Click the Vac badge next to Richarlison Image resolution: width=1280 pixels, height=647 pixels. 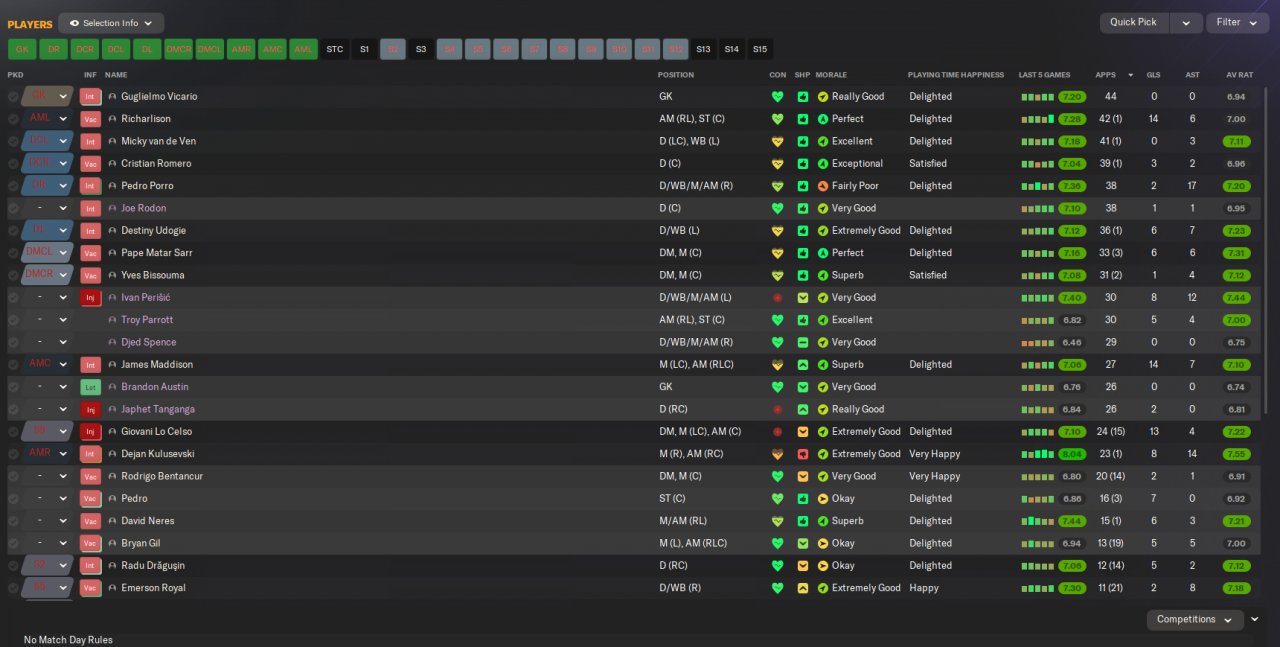tap(91, 119)
